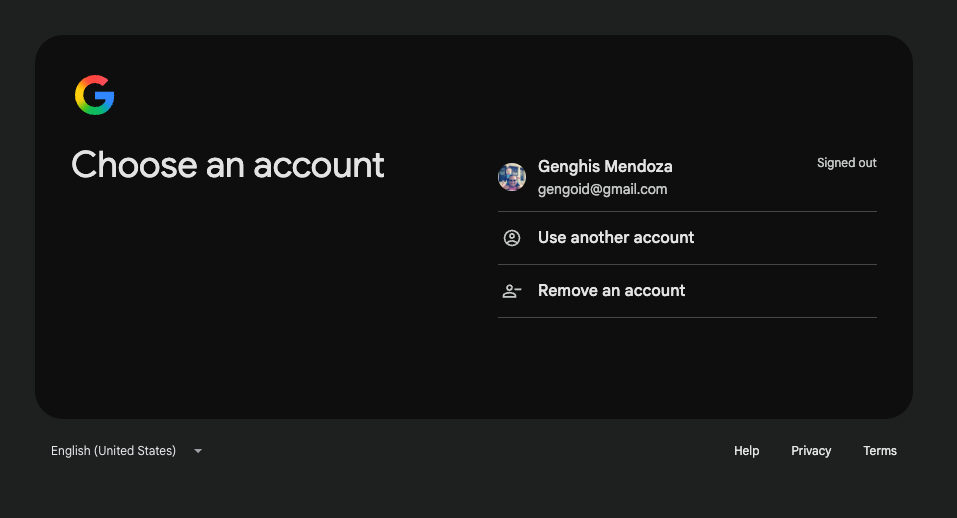Click the remove-person icon beside Remove an account
Viewport: 957px width, 518px height.
[x=511, y=291]
